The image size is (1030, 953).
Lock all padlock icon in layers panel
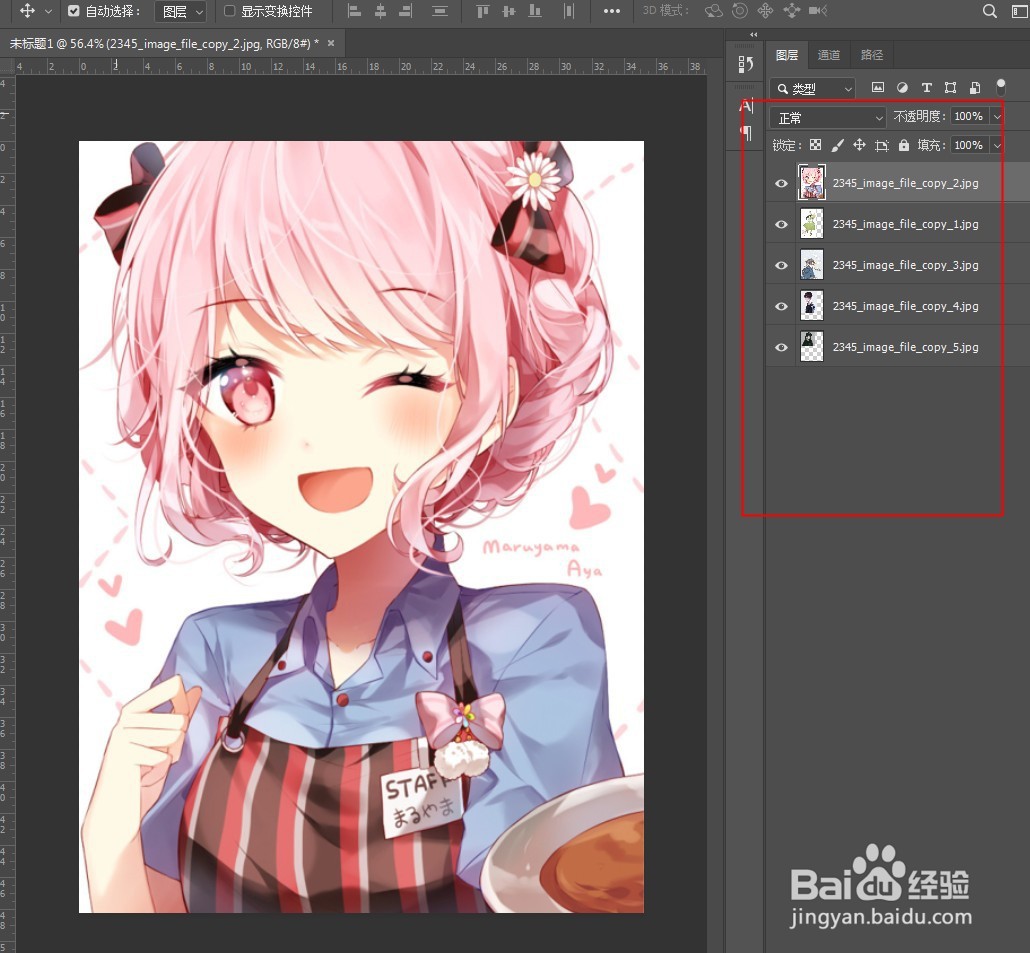tap(904, 145)
